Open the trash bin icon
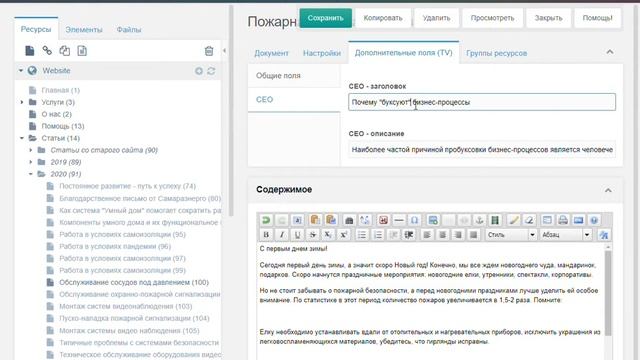The height and width of the screenshot is (360, 640). point(209,51)
